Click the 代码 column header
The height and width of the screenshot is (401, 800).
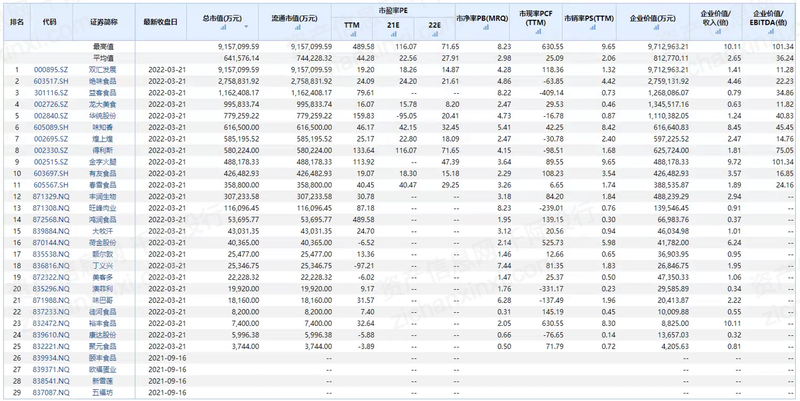[x=49, y=22]
